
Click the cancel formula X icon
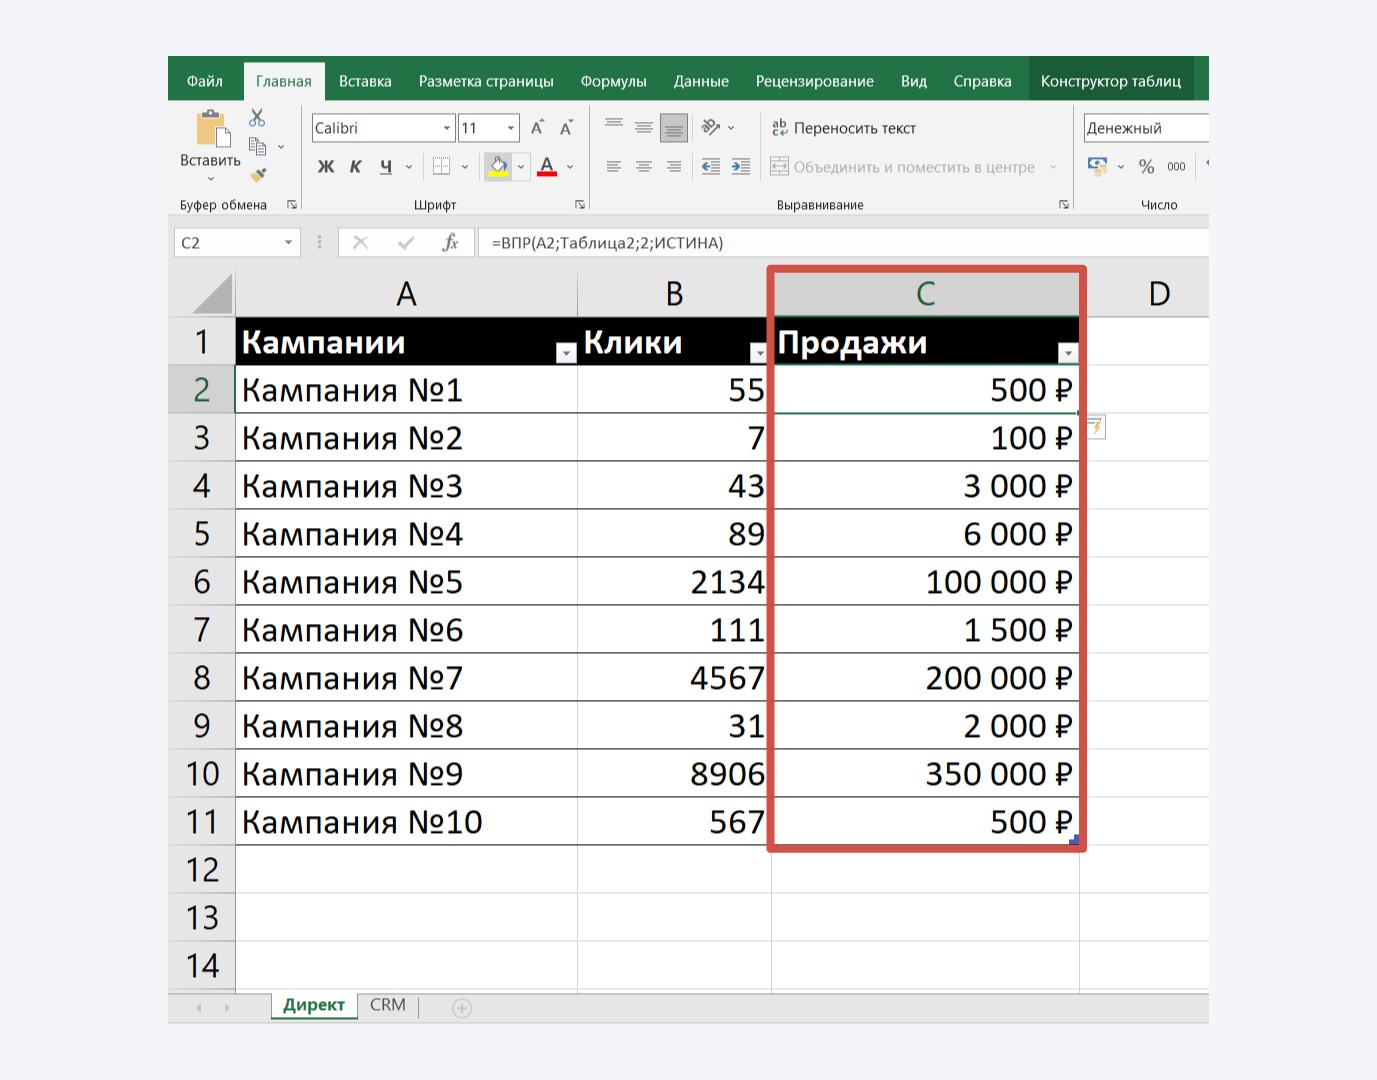(x=361, y=242)
